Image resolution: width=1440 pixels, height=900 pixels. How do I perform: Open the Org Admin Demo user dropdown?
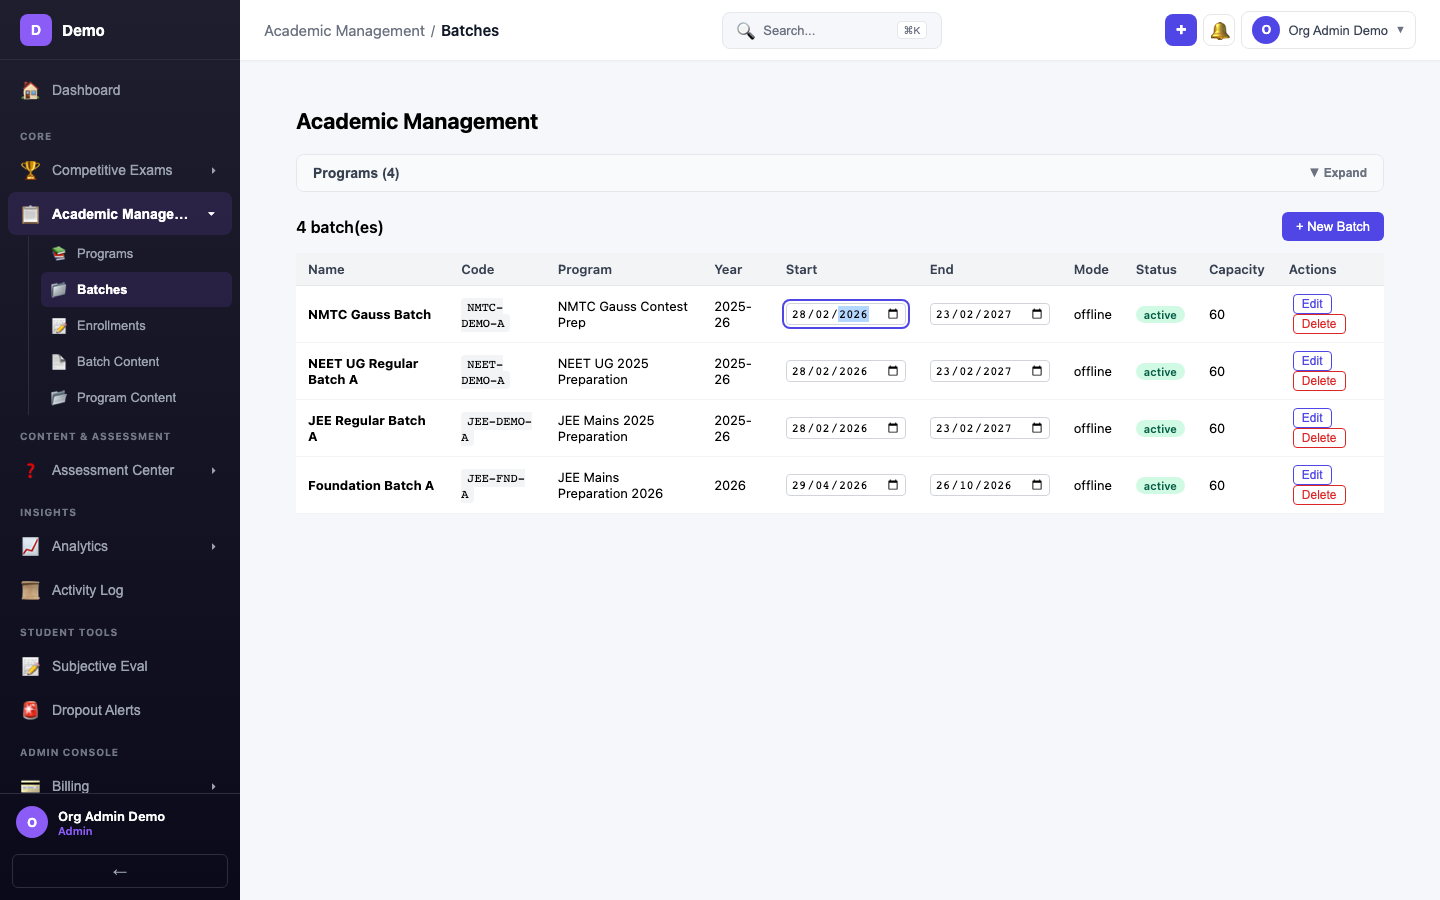click(1328, 30)
